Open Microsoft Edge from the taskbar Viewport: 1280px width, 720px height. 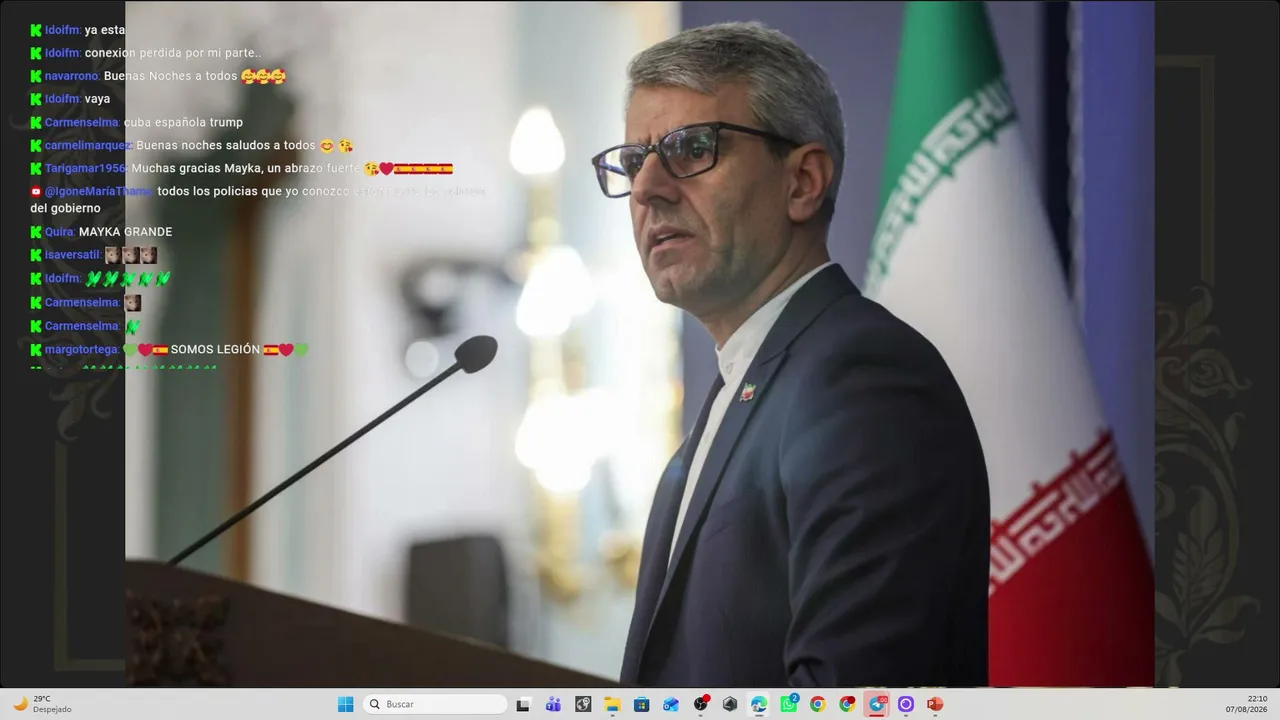759,704
